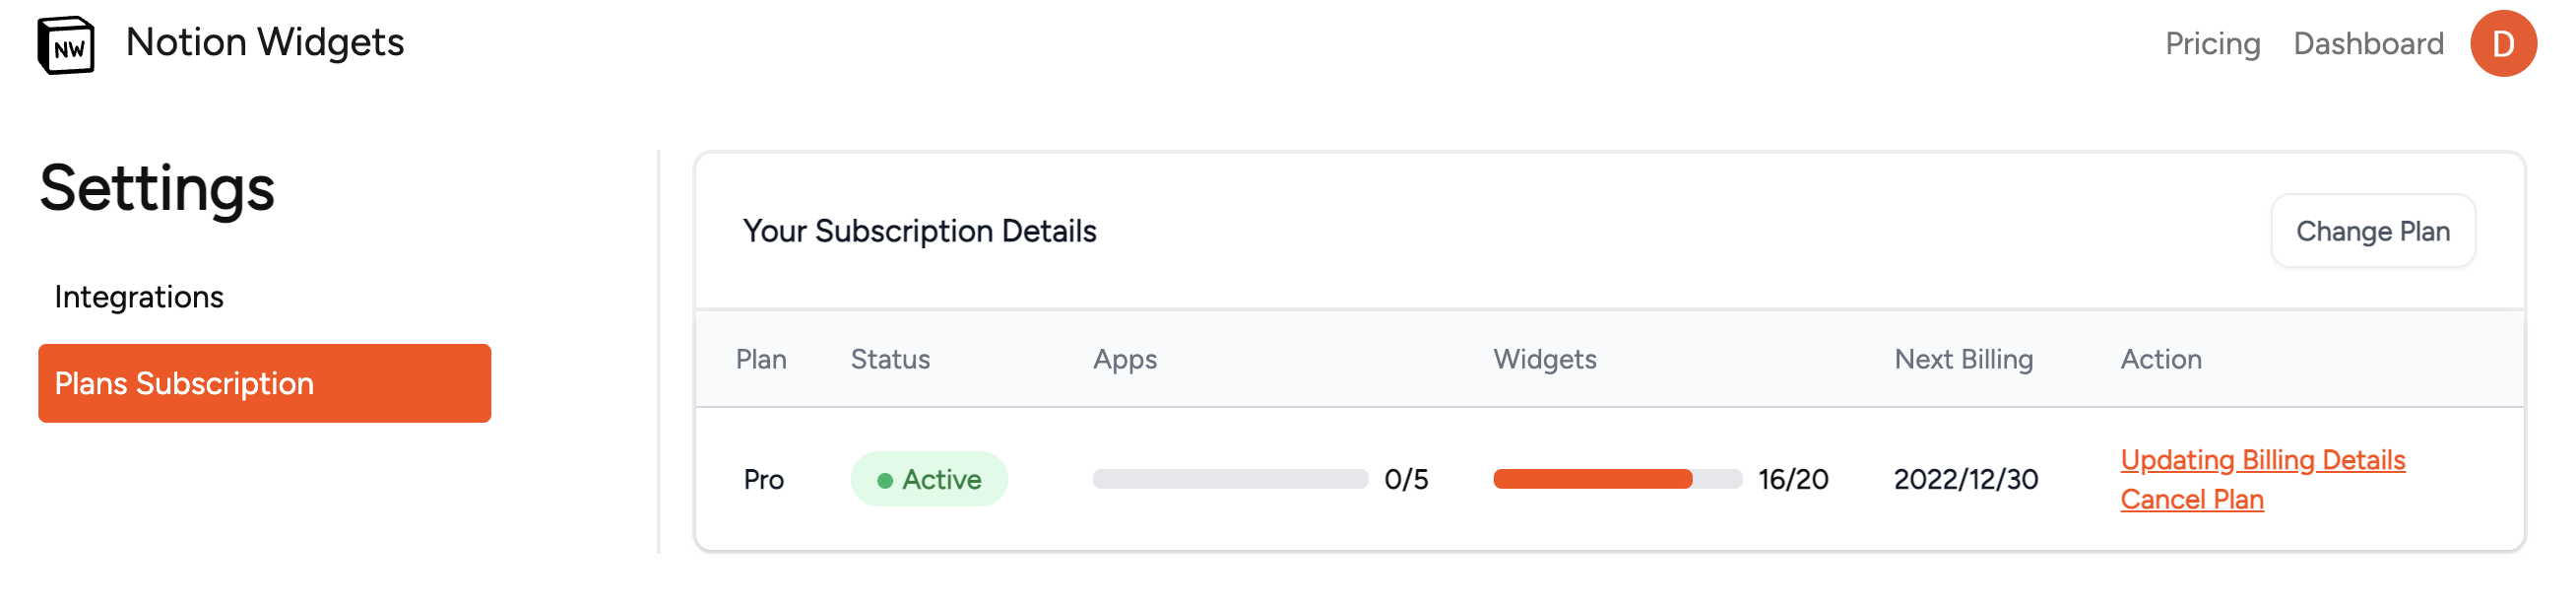Image resolution: width=2576 pixels, height=605 pixels.
Task: Click the Plan column header
Action: [x=761, y=359]
